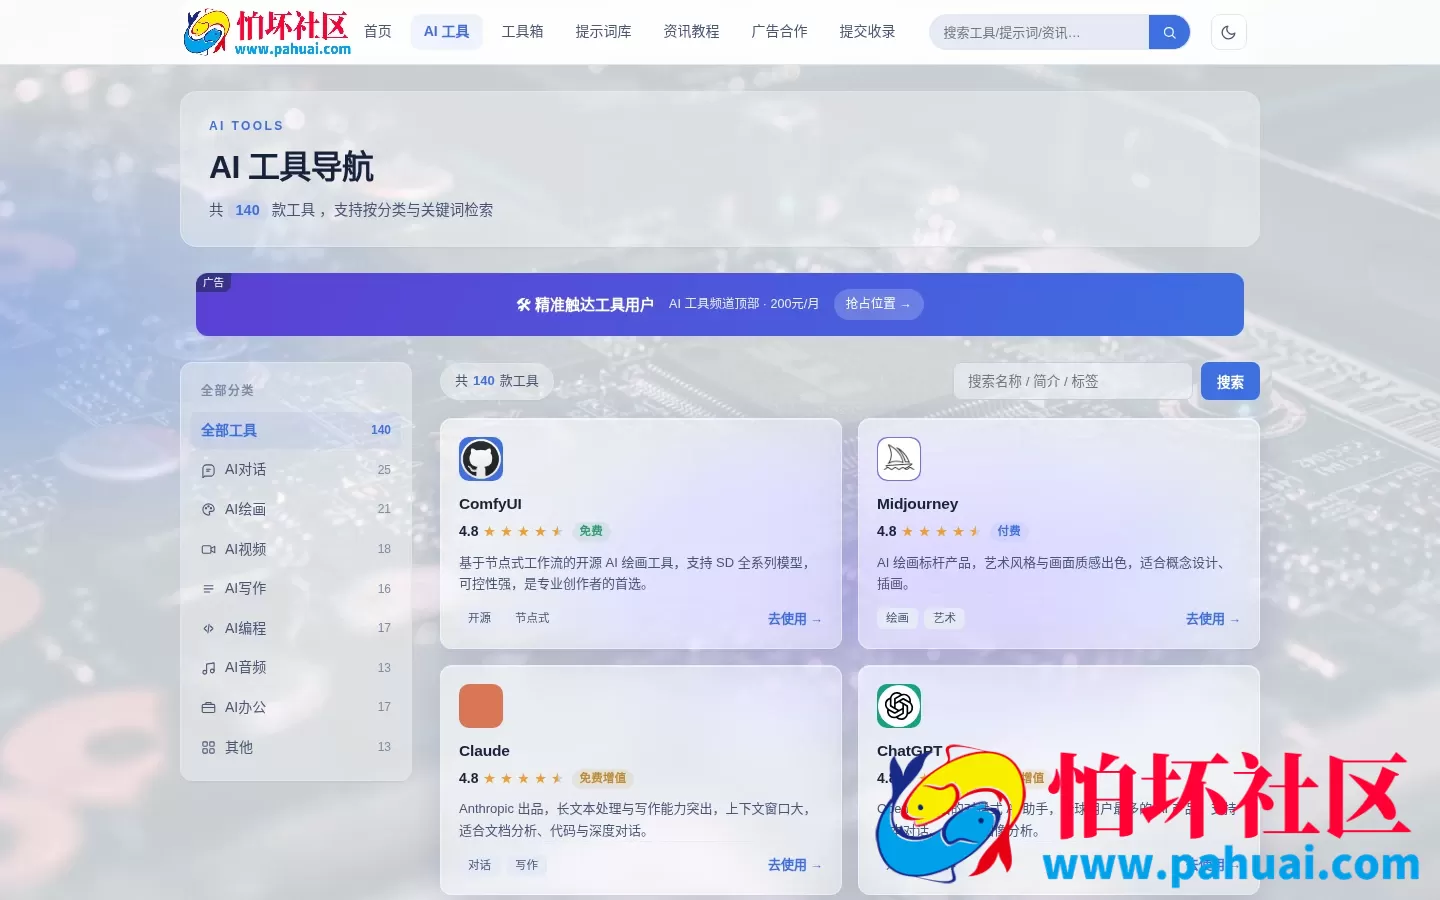Click the 精准触达工具用户 ad banner title
Screen dimensions: 1440x900
(x=585, y=304)
